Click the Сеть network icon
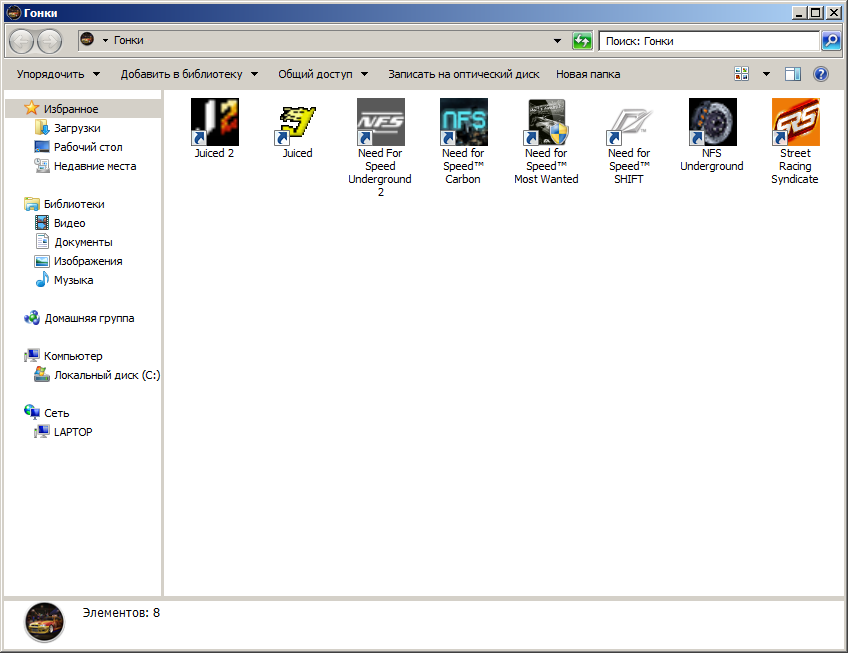The image size is (848, 653). [31, 412]
